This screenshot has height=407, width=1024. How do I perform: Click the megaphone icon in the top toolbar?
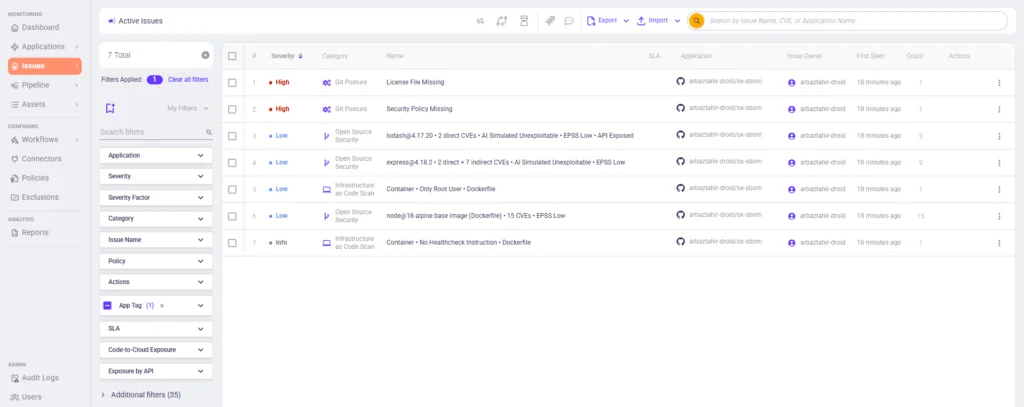click(x=480, y=21)
